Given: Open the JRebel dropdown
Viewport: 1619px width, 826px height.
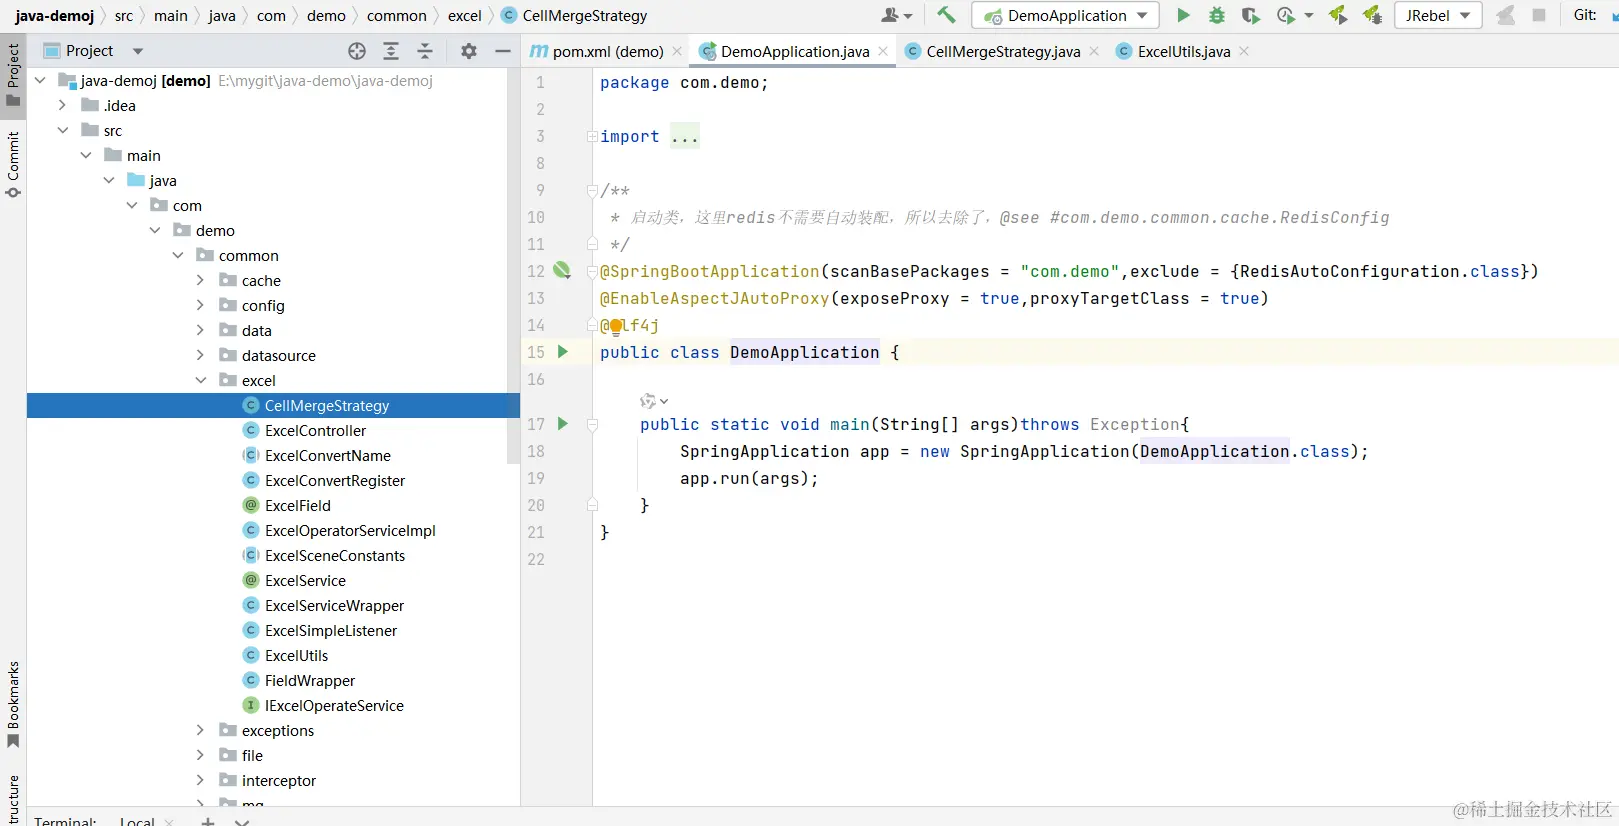Looking at the screenshot, I should coord(1437,15).
